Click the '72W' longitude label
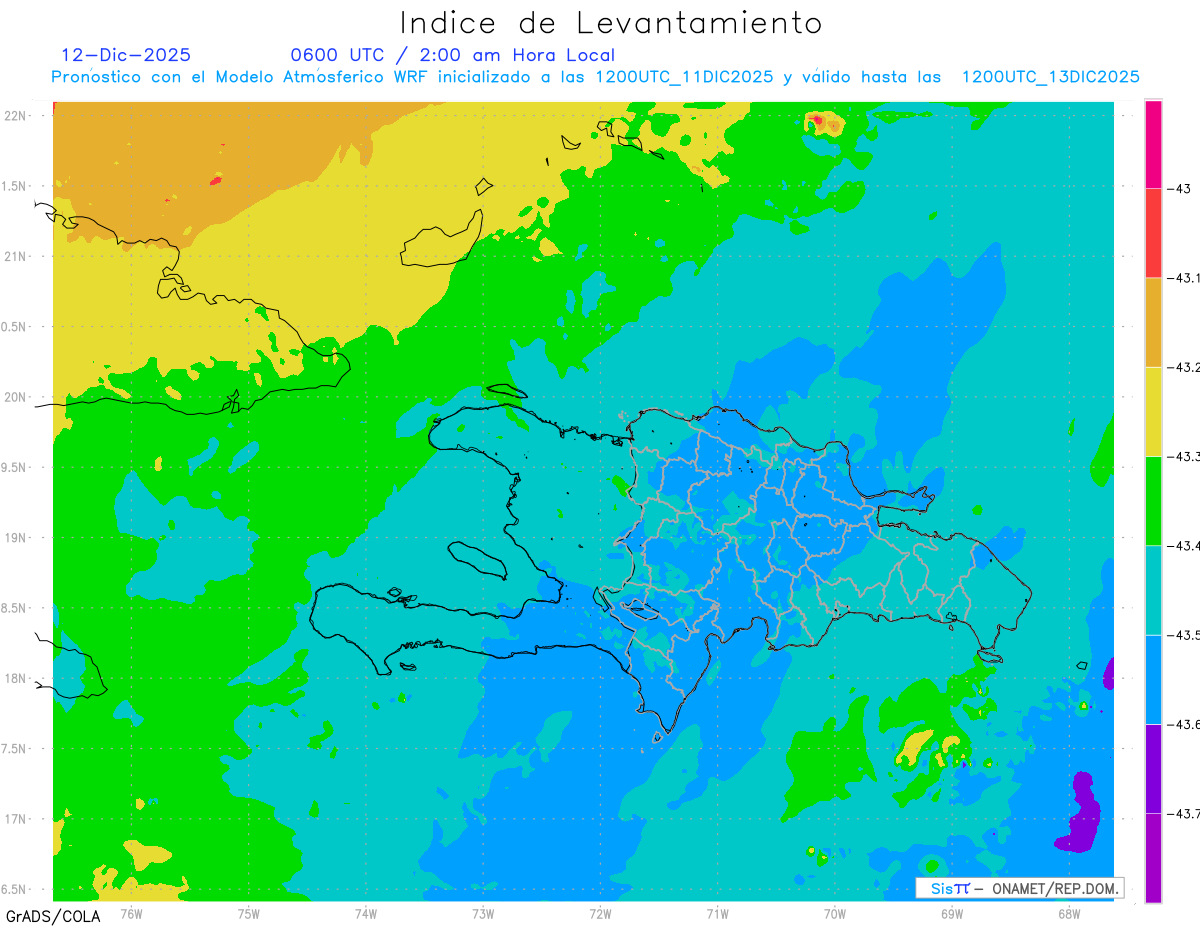Screen dimensions: 1200x927 coord(600,913)
